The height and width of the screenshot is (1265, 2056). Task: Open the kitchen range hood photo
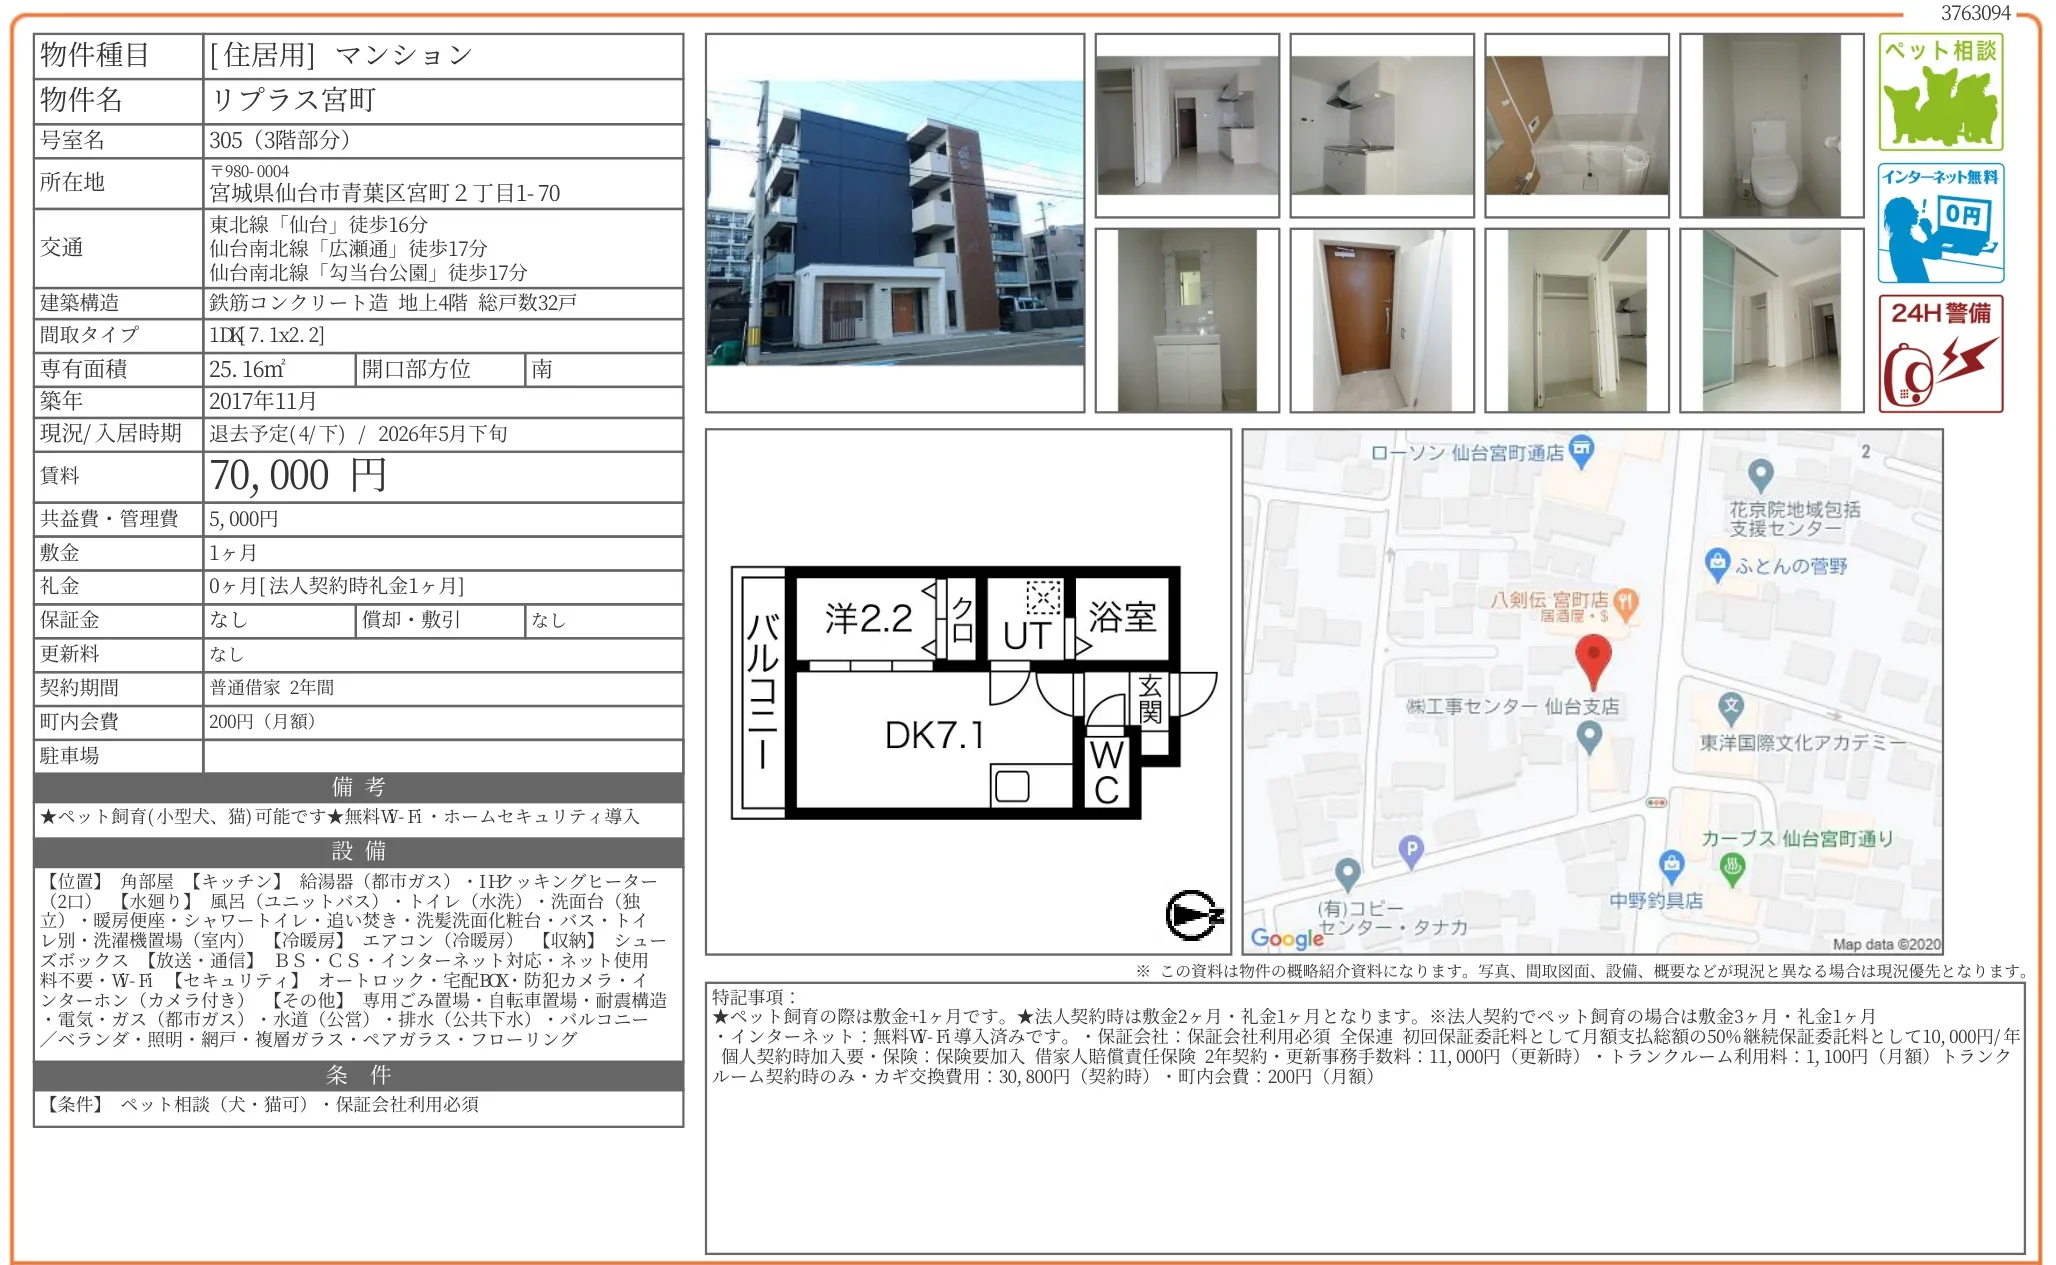[x=1381, y=125]
